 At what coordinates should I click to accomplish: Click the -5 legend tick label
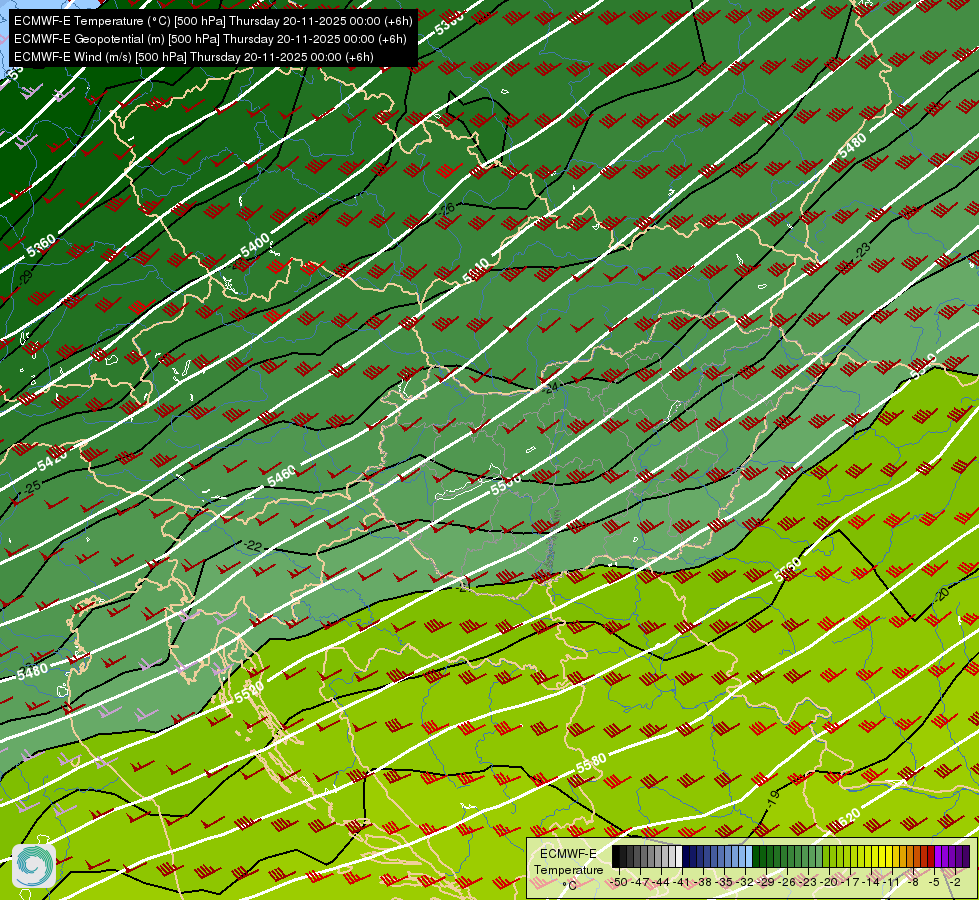933,882
